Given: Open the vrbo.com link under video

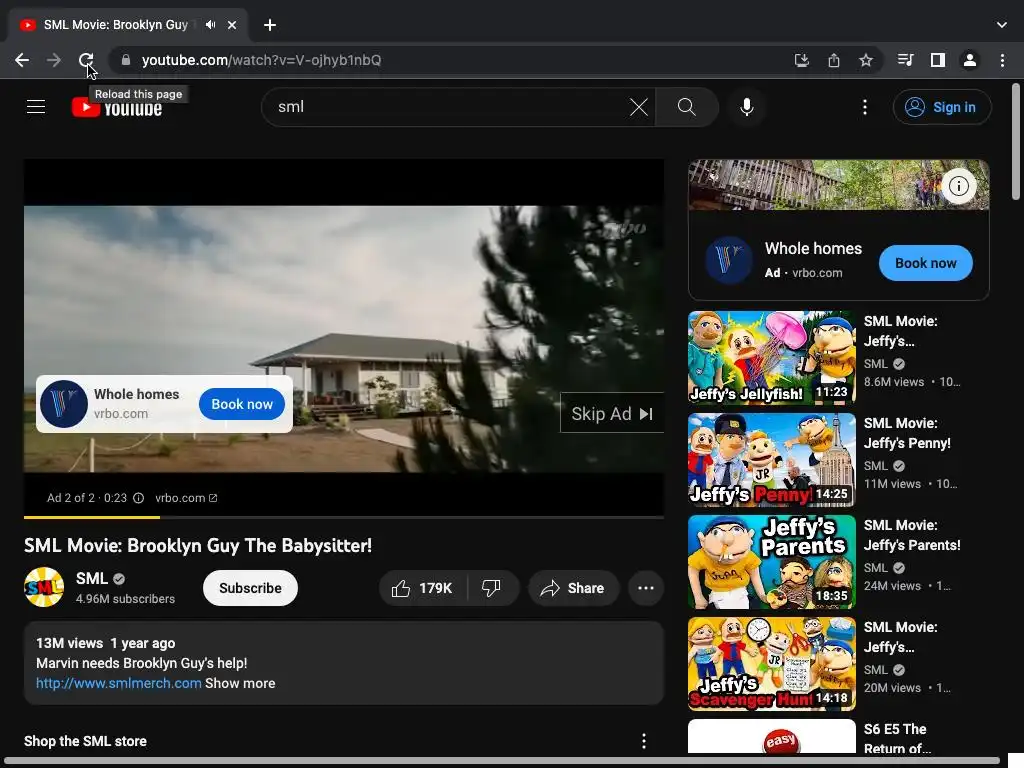Looking at the screenshot, I should tap(186, 498).
